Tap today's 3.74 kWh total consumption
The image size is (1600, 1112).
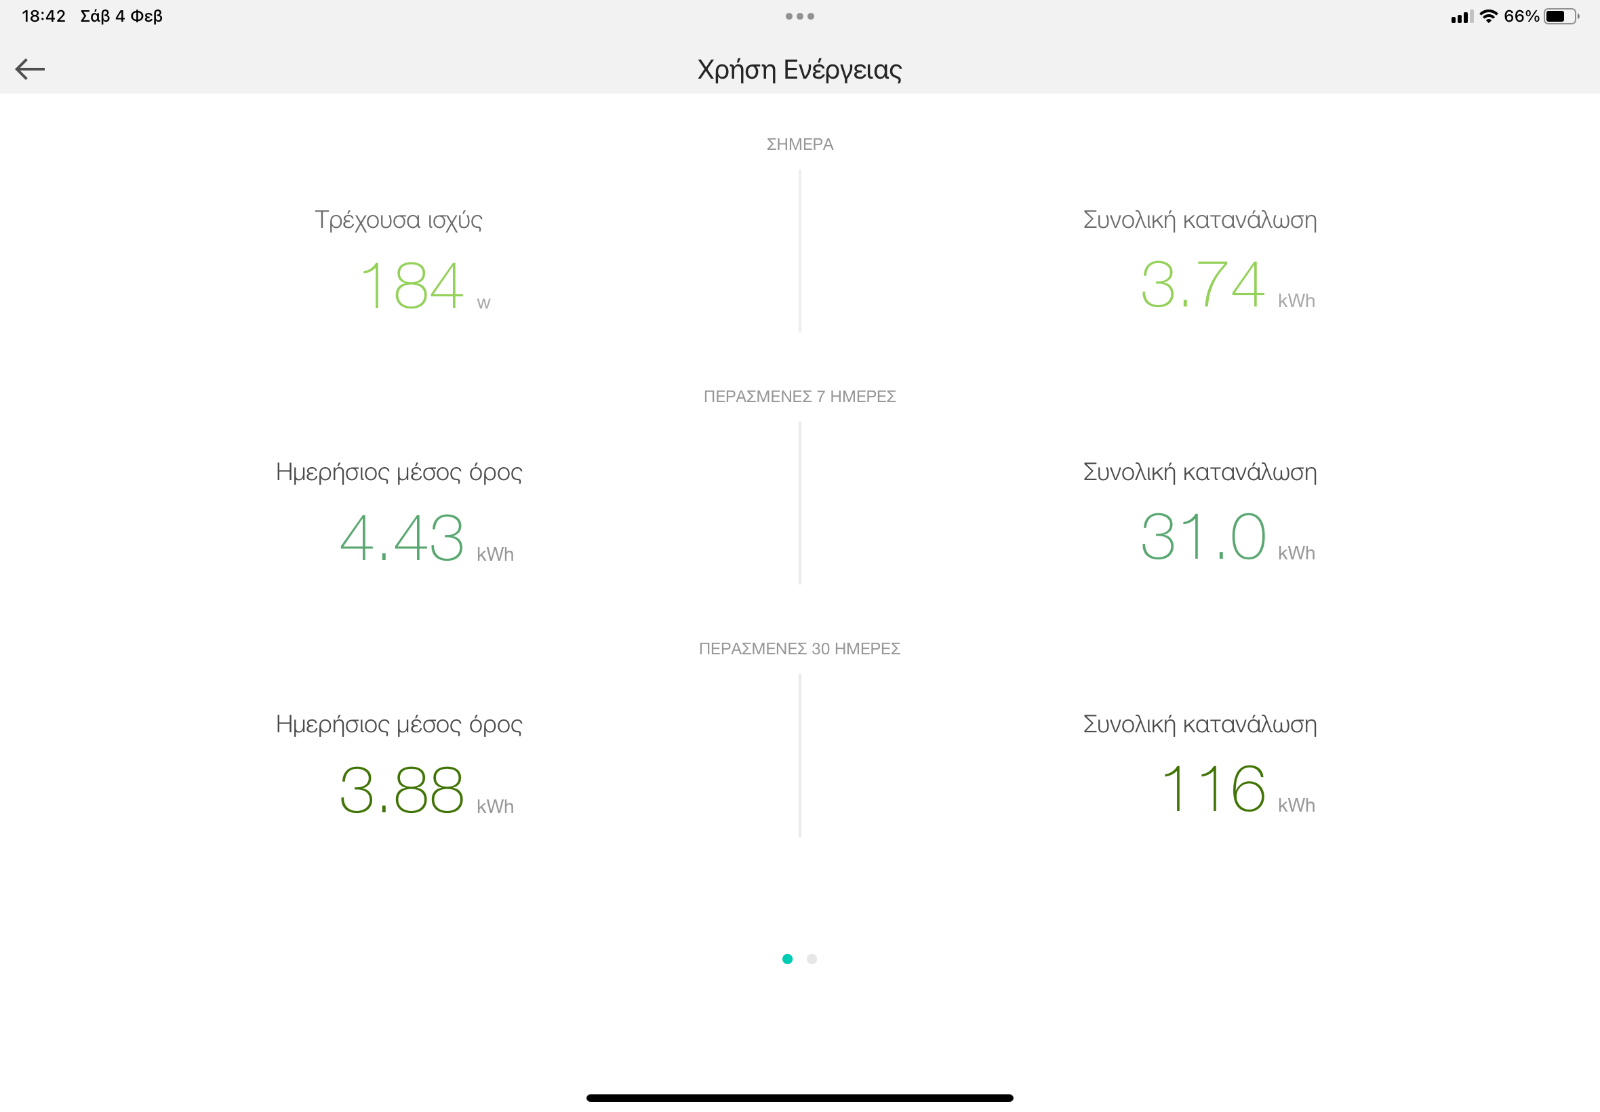pyautogui.click(x=1227, y=285)
